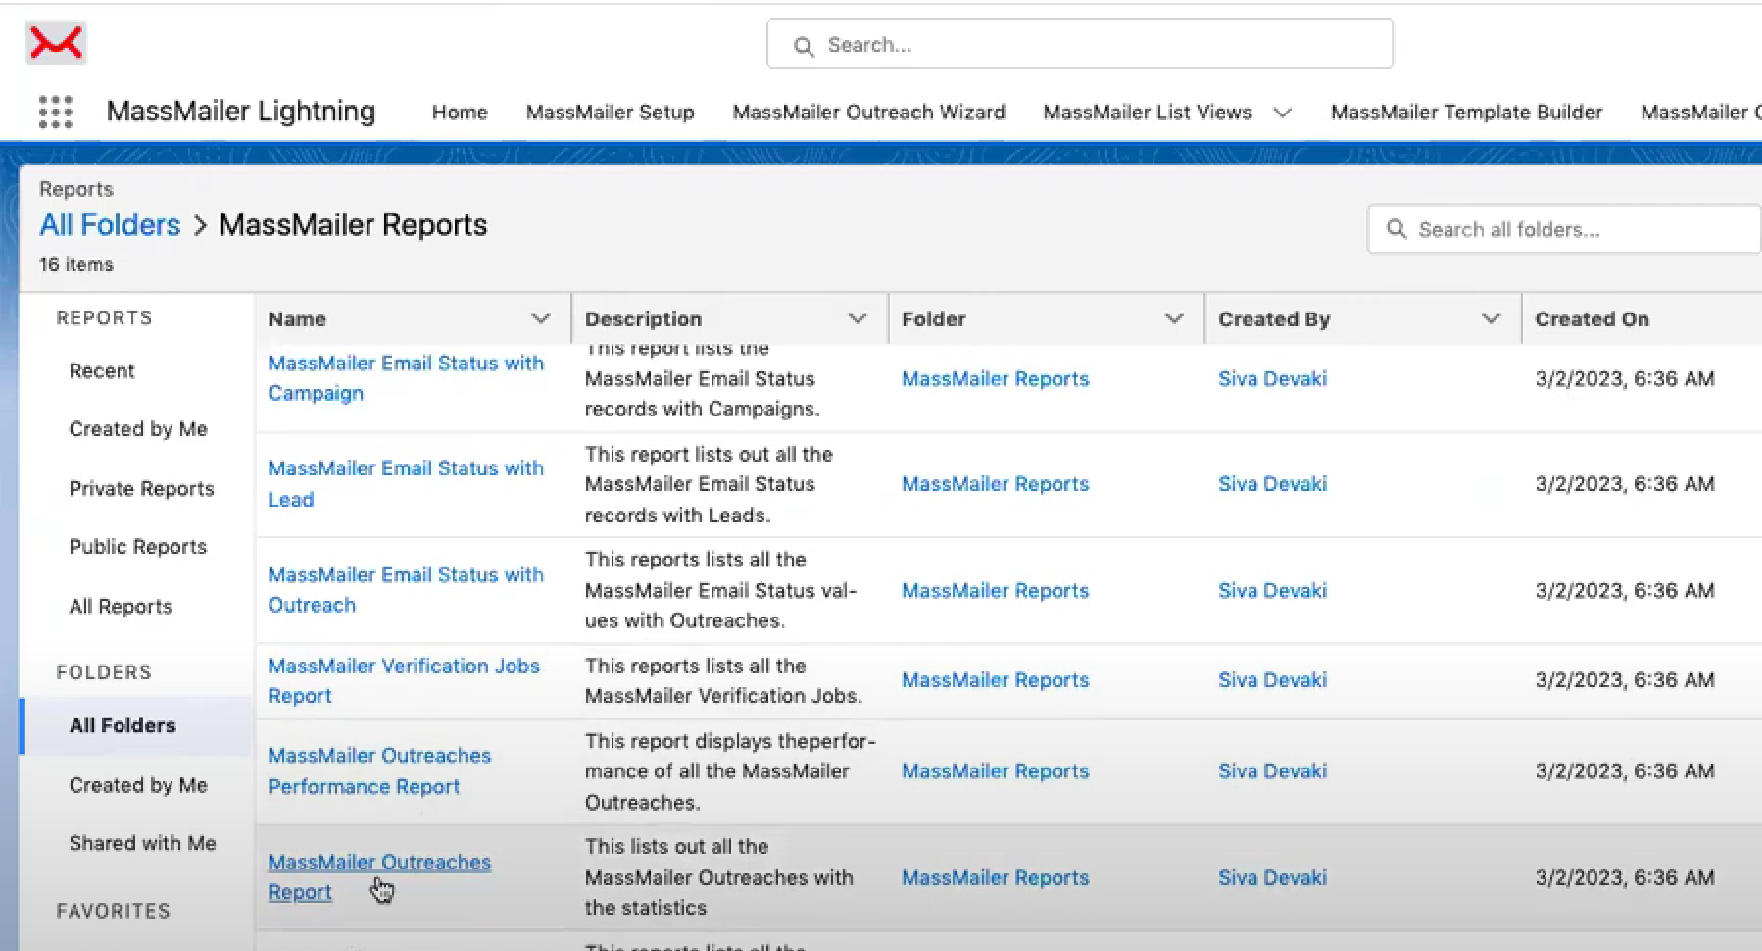Open MassMailer Reports folder in Outreaches Report row
The height and width of the screenshot is (951, 1762).
coord(995,878)
